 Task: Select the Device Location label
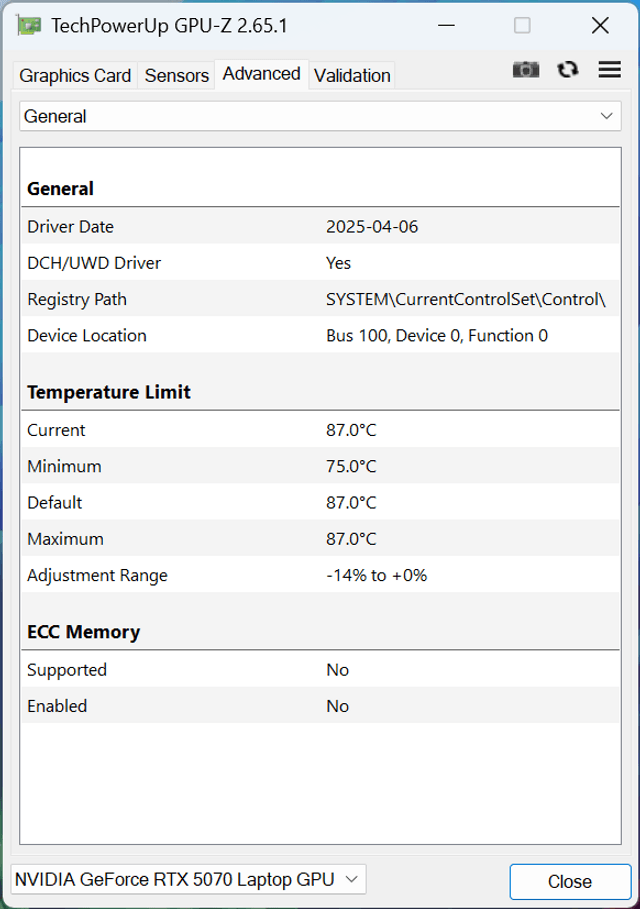[x=86, y=336]
